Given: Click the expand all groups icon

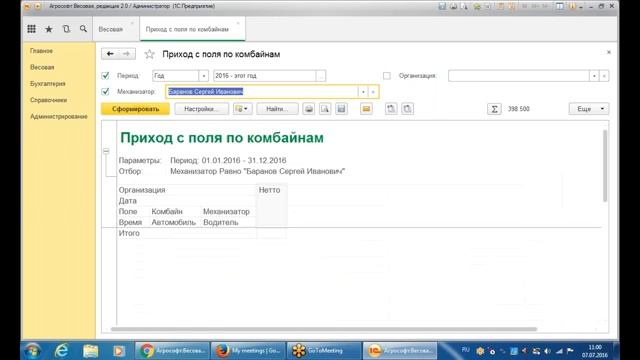Looking at the screenshot, I should [391, 109].
